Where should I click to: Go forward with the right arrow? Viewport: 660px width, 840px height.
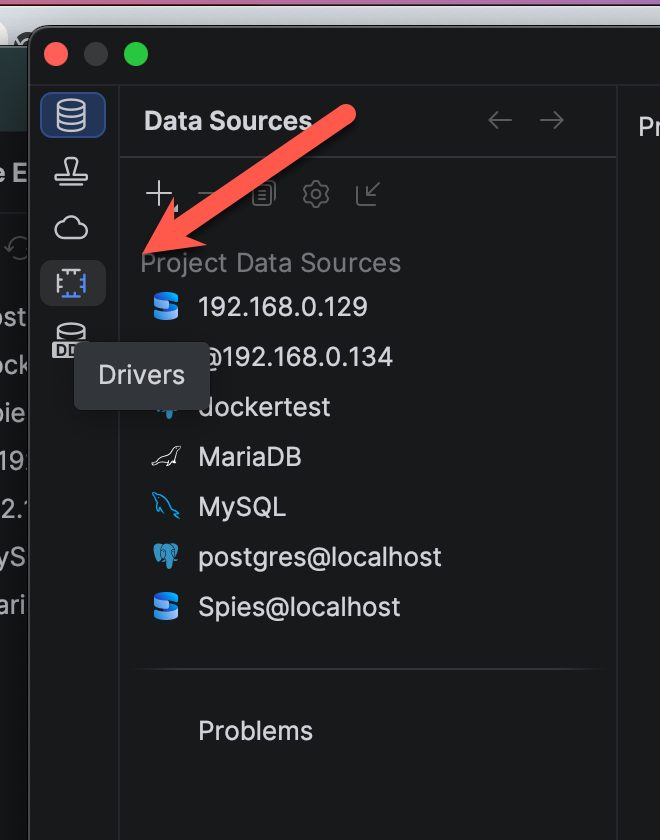552,120
